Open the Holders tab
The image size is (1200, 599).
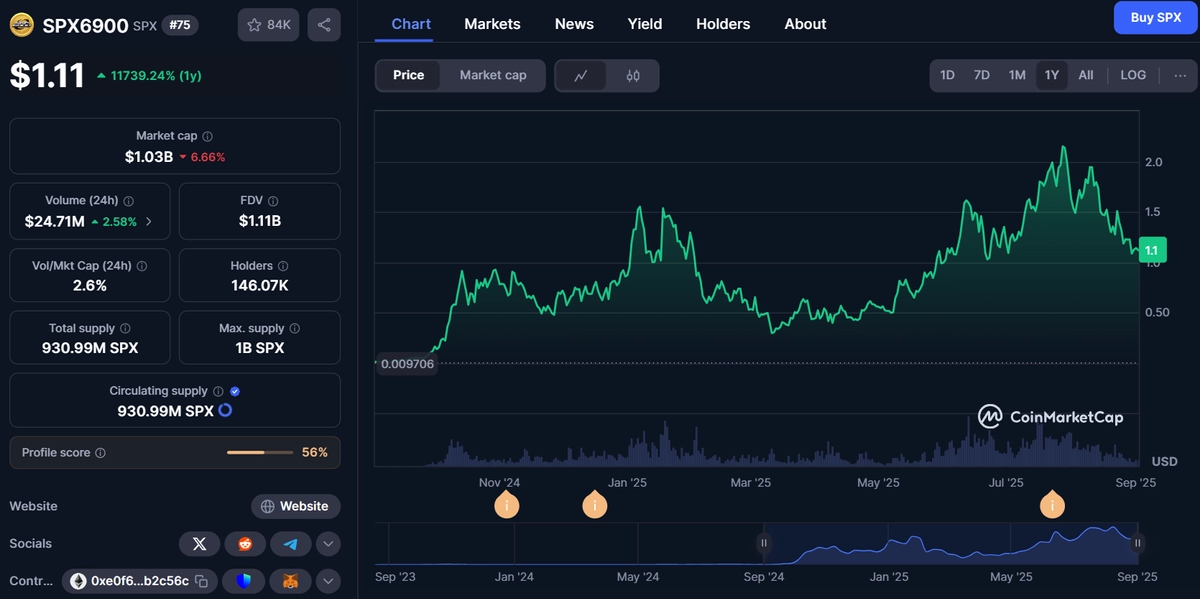pos(723,24)
